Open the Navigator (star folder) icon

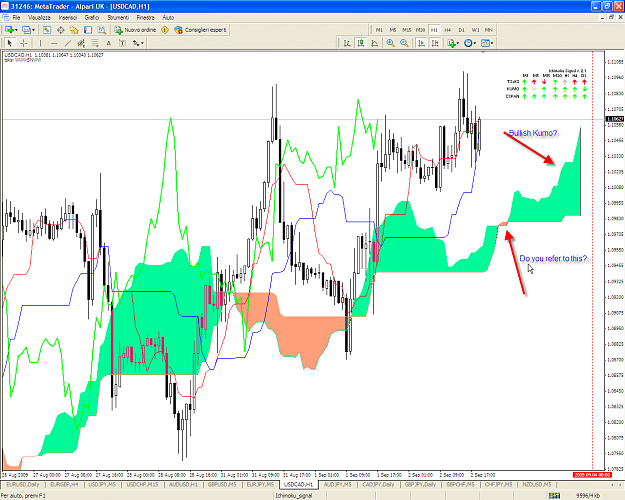[74, 30]
